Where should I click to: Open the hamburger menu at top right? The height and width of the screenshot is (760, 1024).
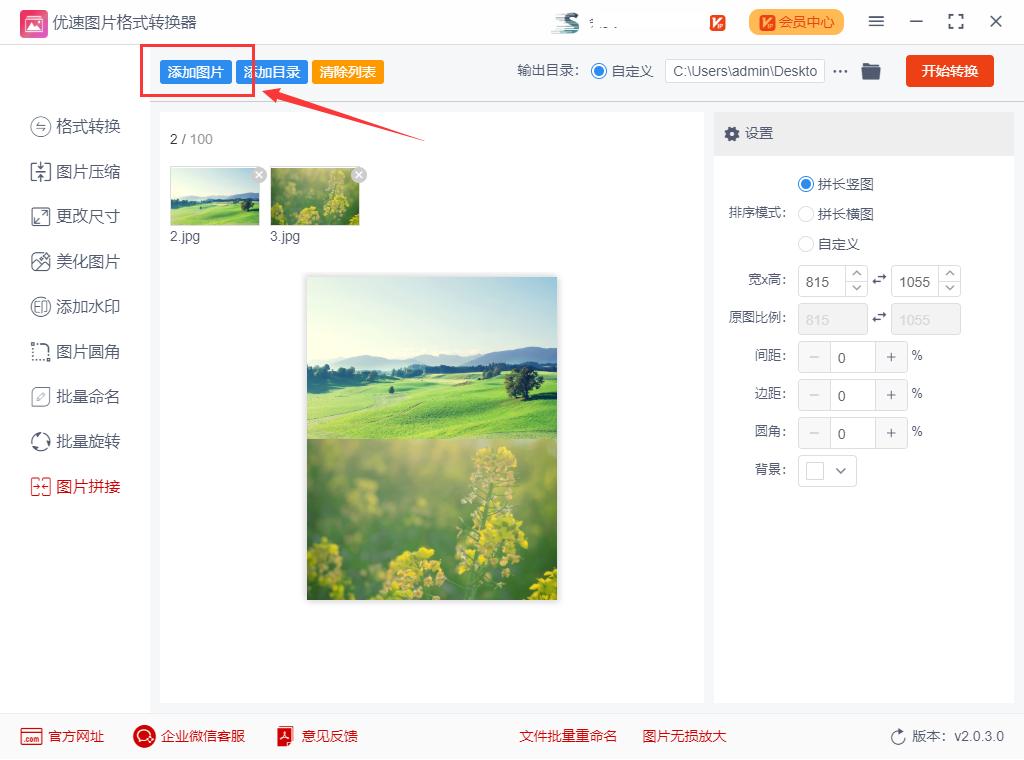pos(876,21)
